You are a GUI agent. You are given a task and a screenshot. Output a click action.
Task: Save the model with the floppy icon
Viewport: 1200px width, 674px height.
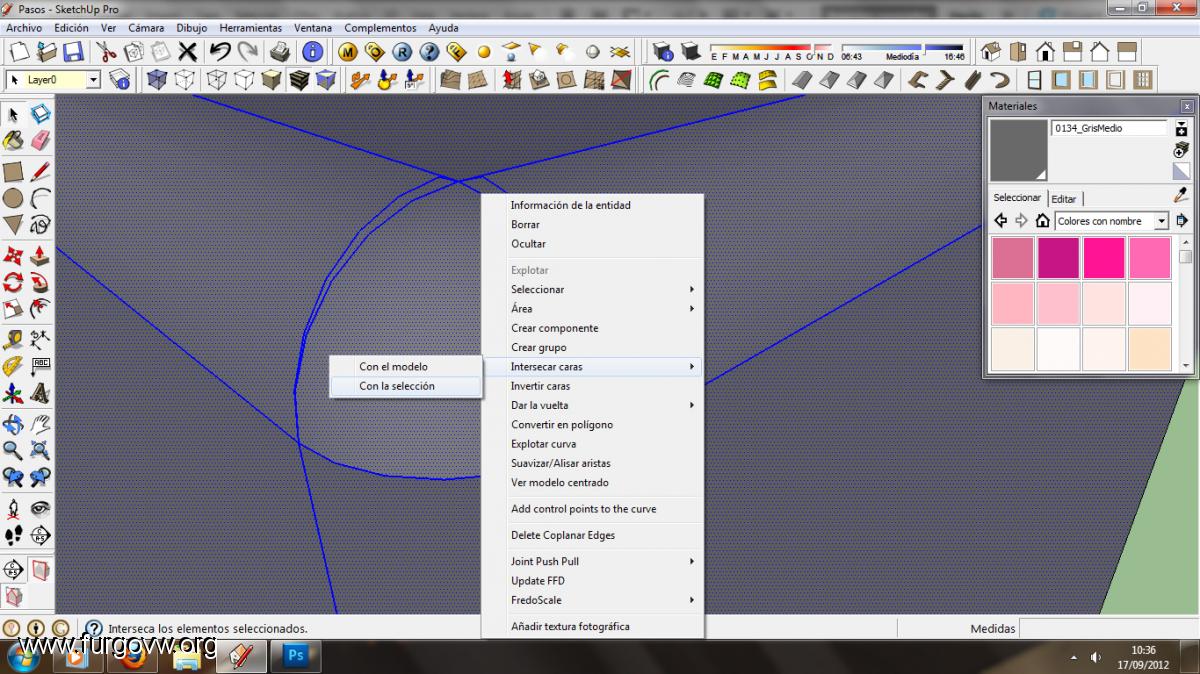[74, 52]
